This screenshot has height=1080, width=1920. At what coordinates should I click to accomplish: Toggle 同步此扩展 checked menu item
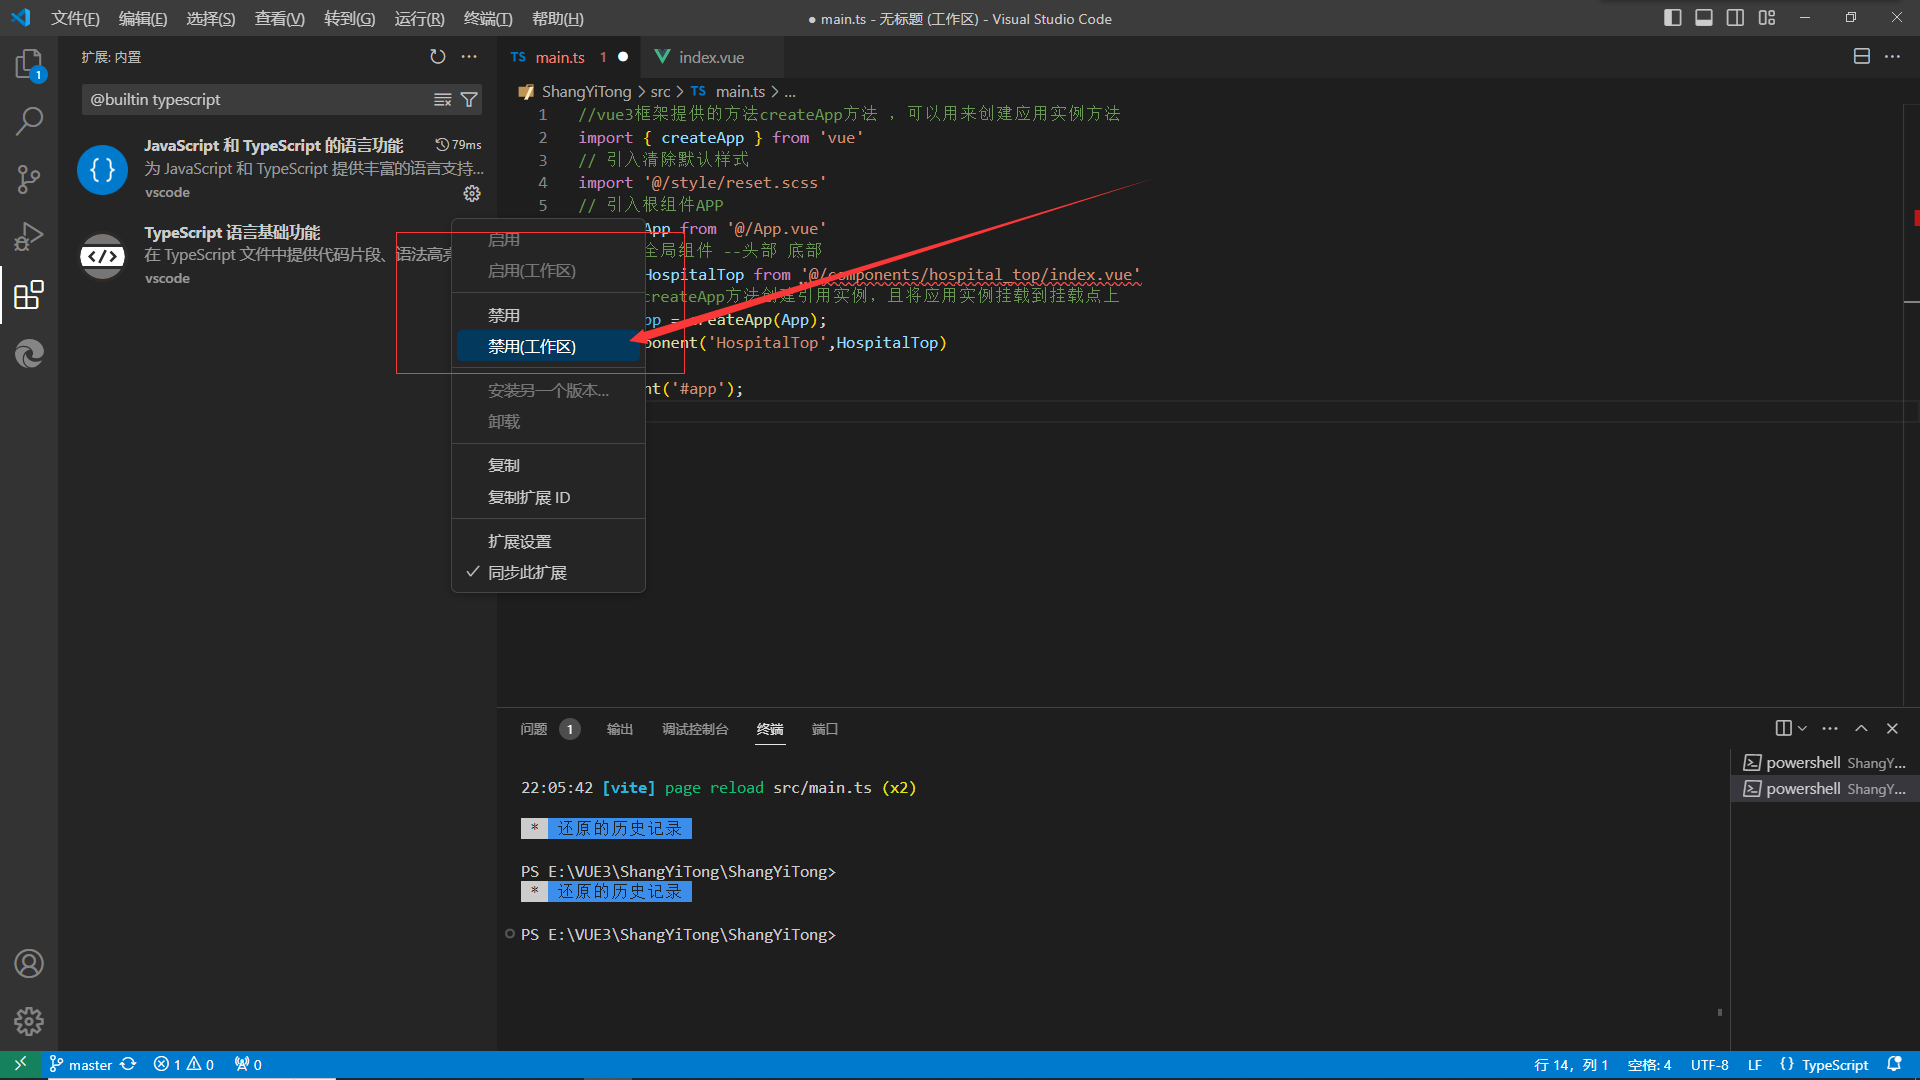coord(527,573)
